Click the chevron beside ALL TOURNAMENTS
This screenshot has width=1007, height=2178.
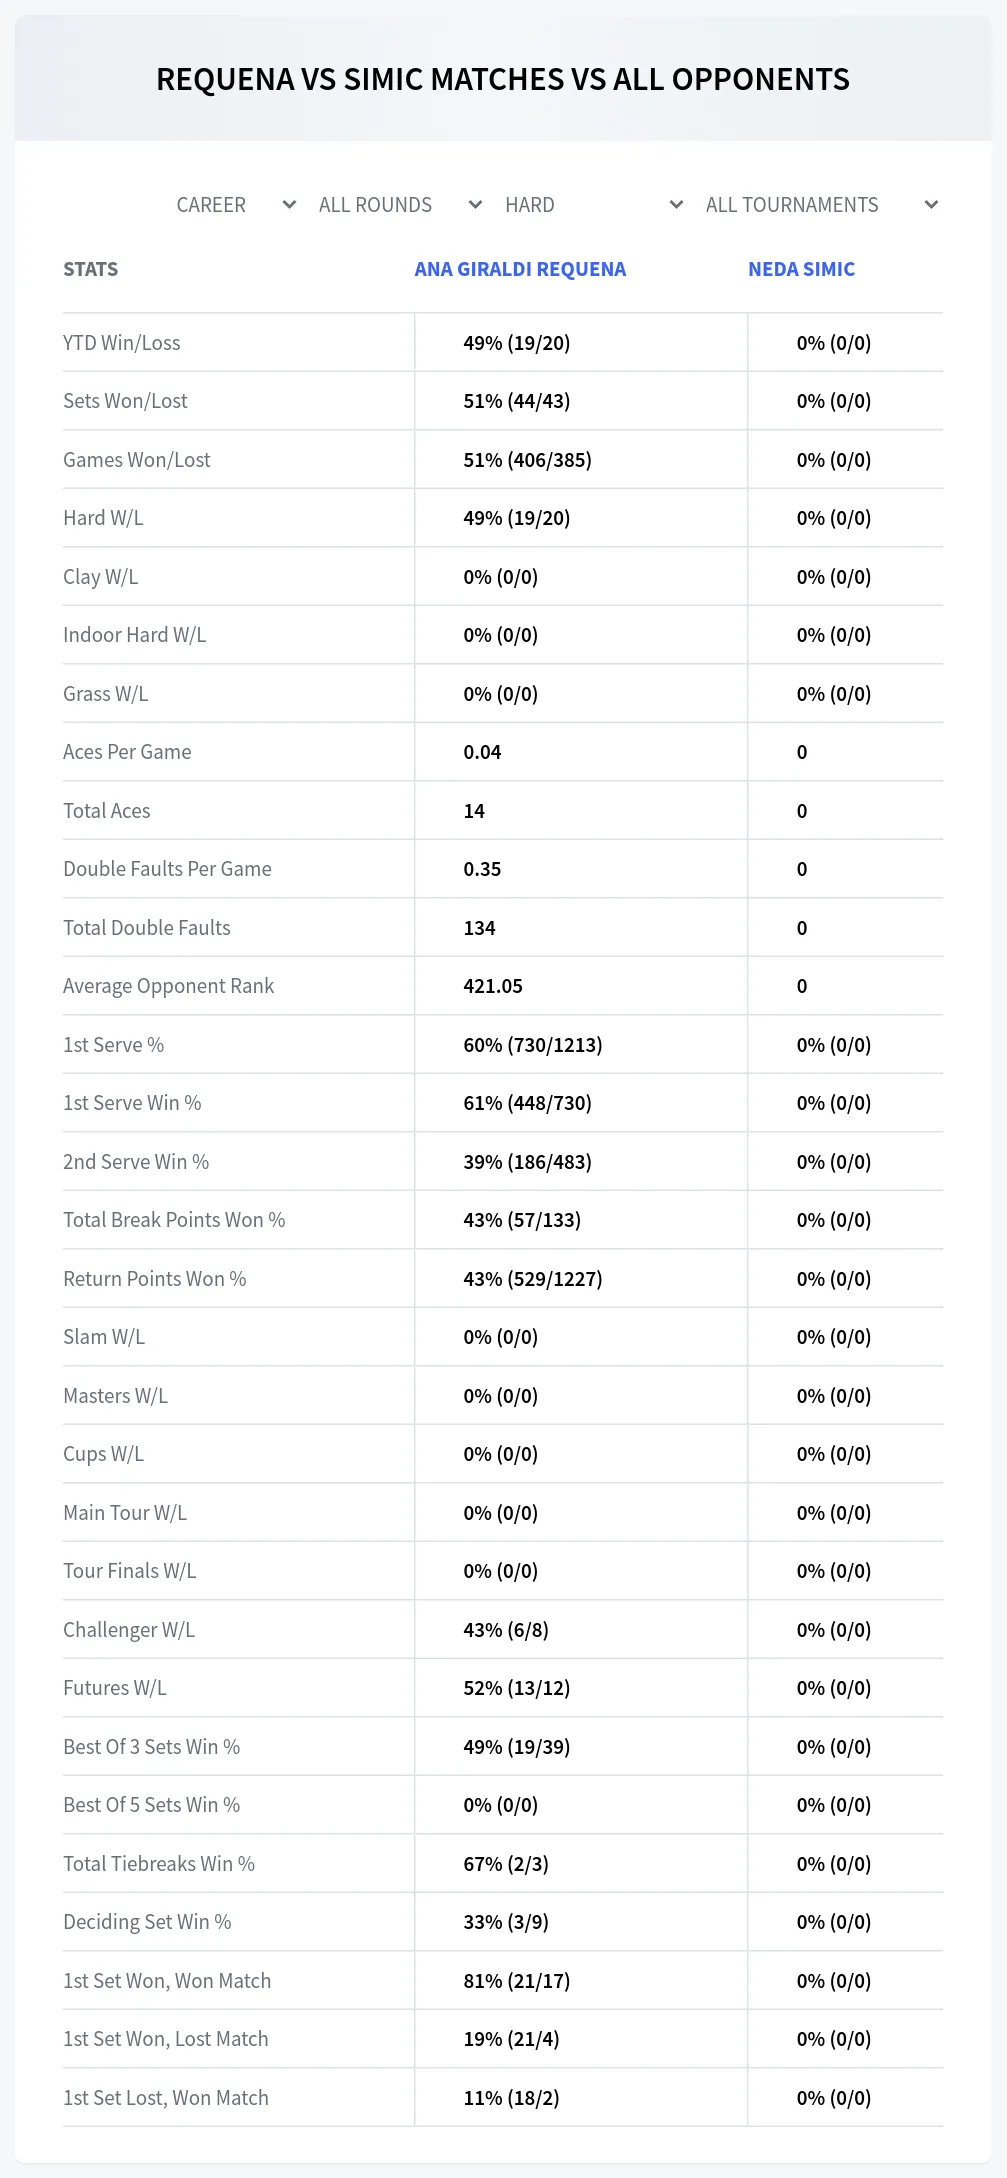(931, 205)
